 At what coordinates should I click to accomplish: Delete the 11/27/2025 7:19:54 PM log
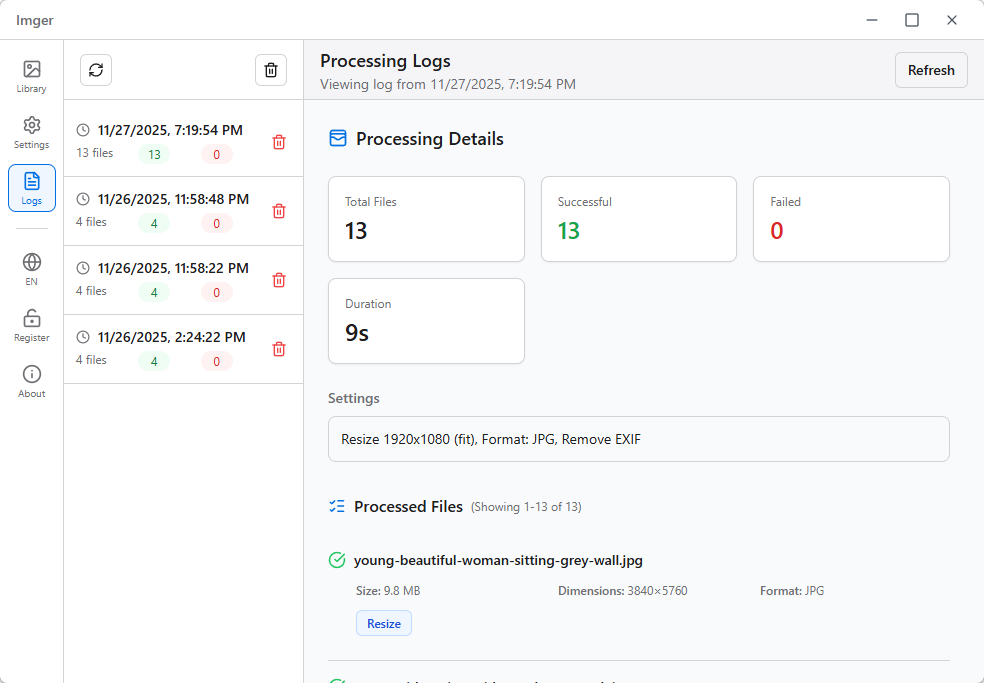(x=279, y=142)
